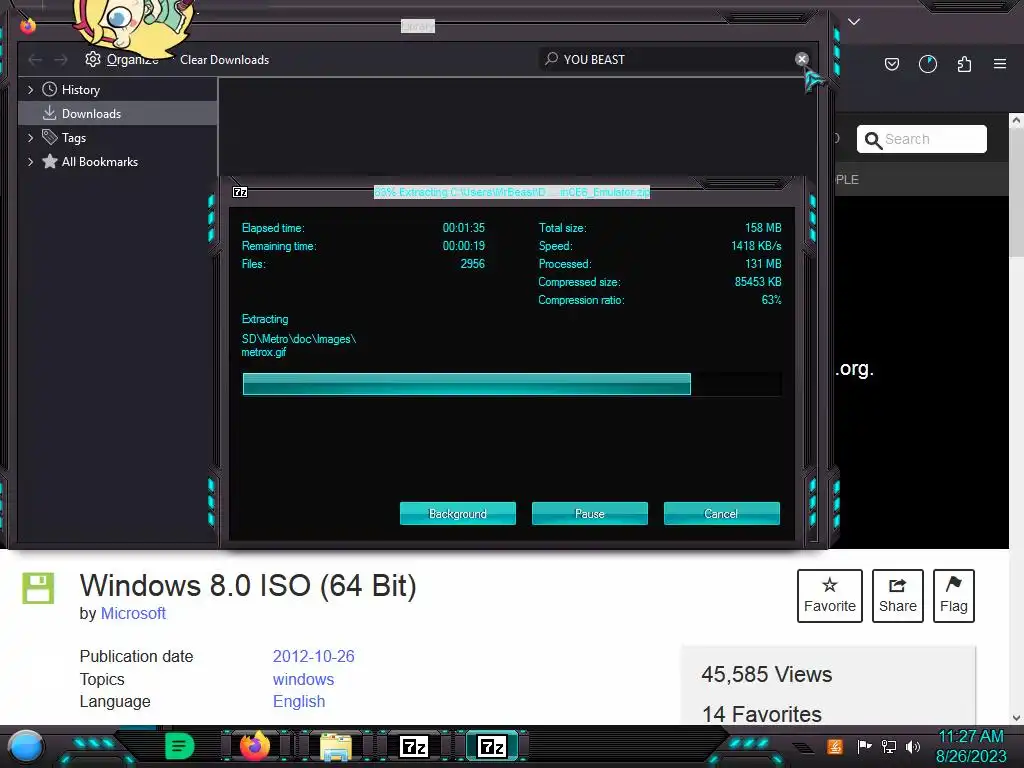Open network tray icon
This screenshot has width=1024, height=768.
pyautogui.click(x=888, y=746)
